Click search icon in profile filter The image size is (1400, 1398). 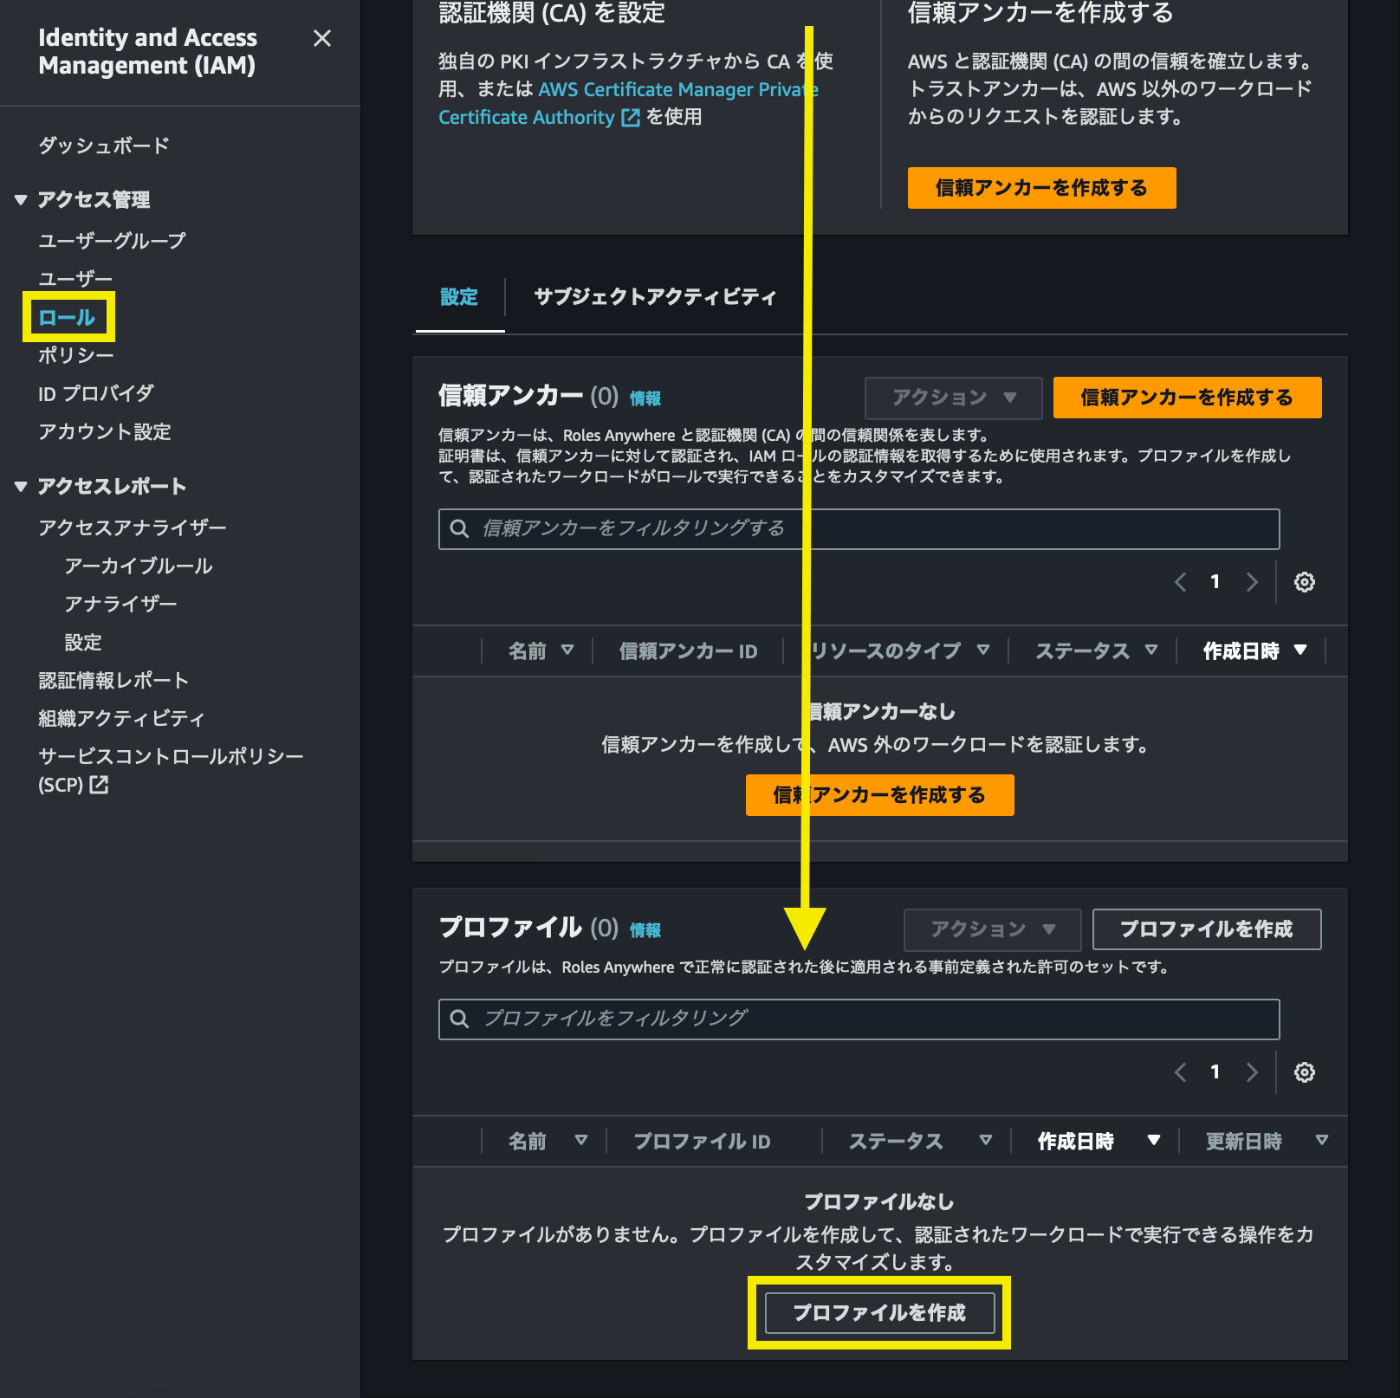(459, 1019)
